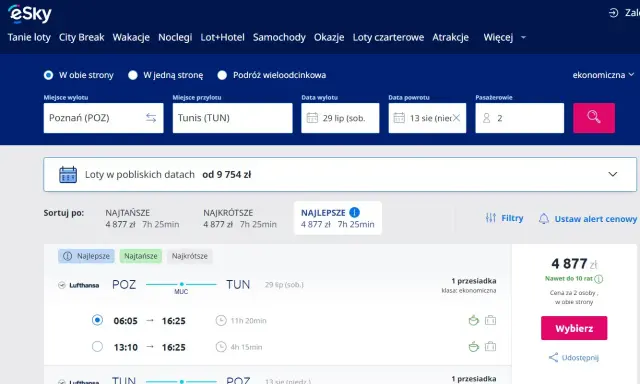Open Wakacje menu item

click(131, 38)
